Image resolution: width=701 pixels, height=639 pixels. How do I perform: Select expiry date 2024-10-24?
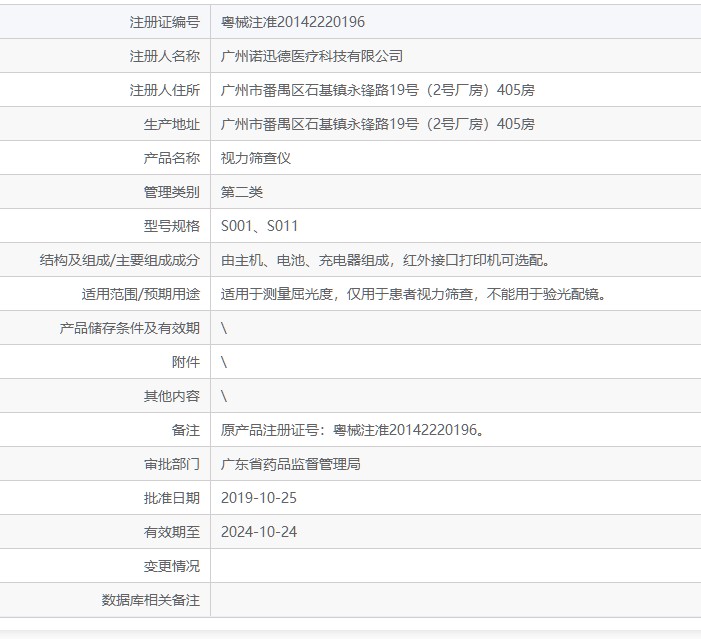point(259,532)
